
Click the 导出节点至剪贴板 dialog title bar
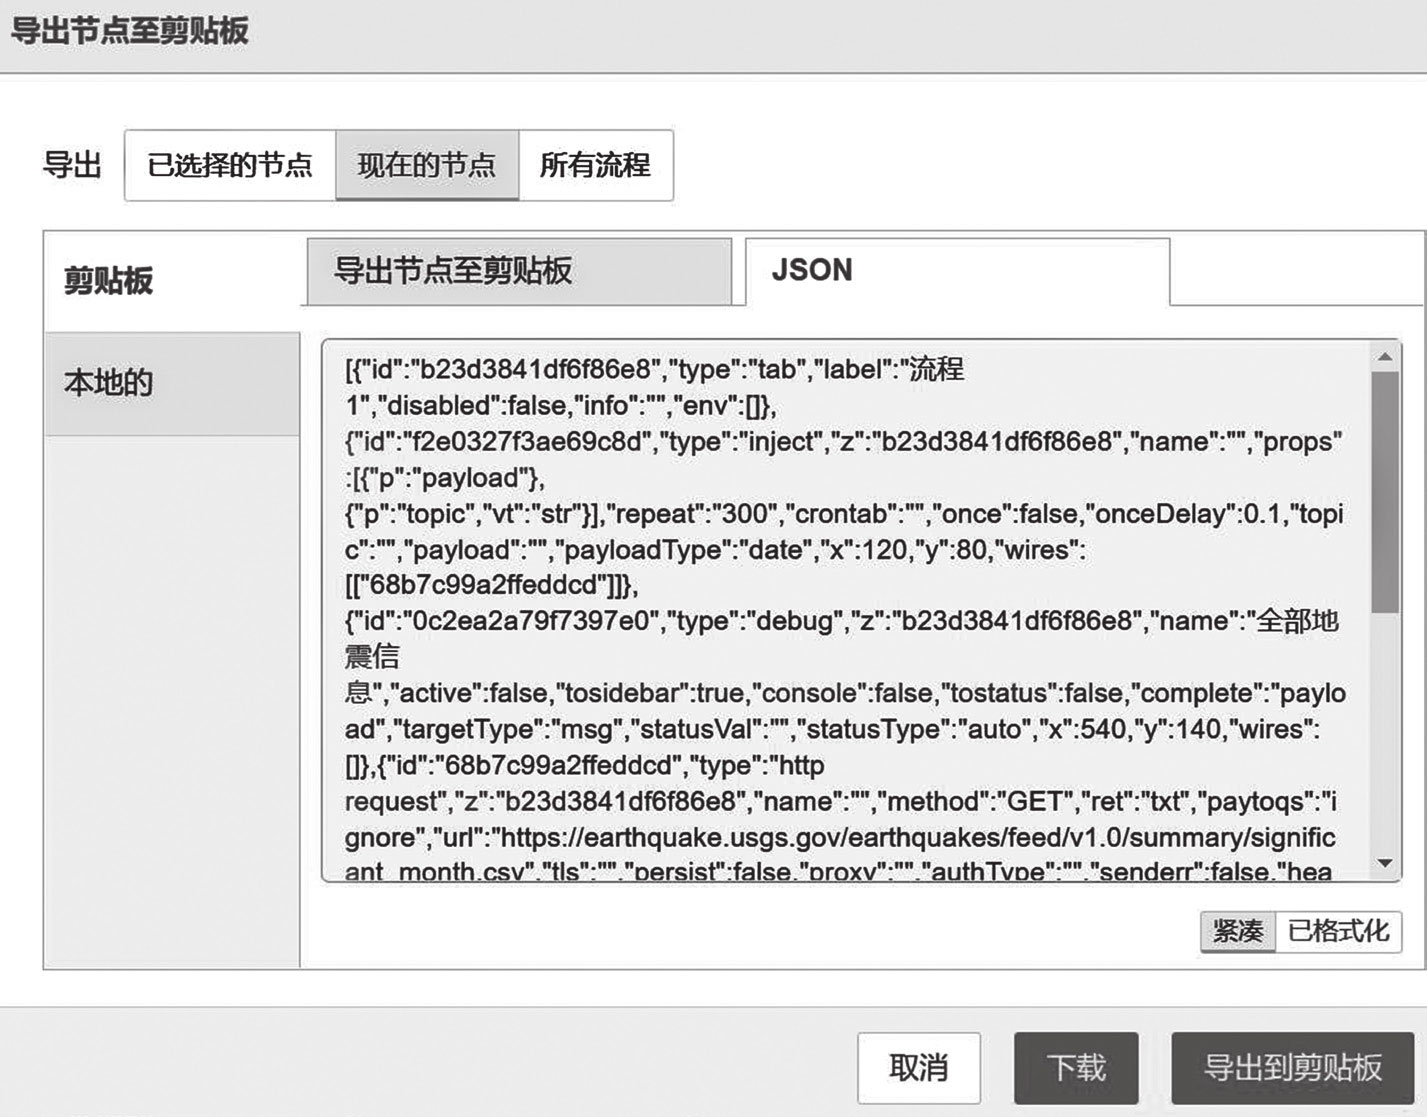pyautogui.click(x=700, y=32)
